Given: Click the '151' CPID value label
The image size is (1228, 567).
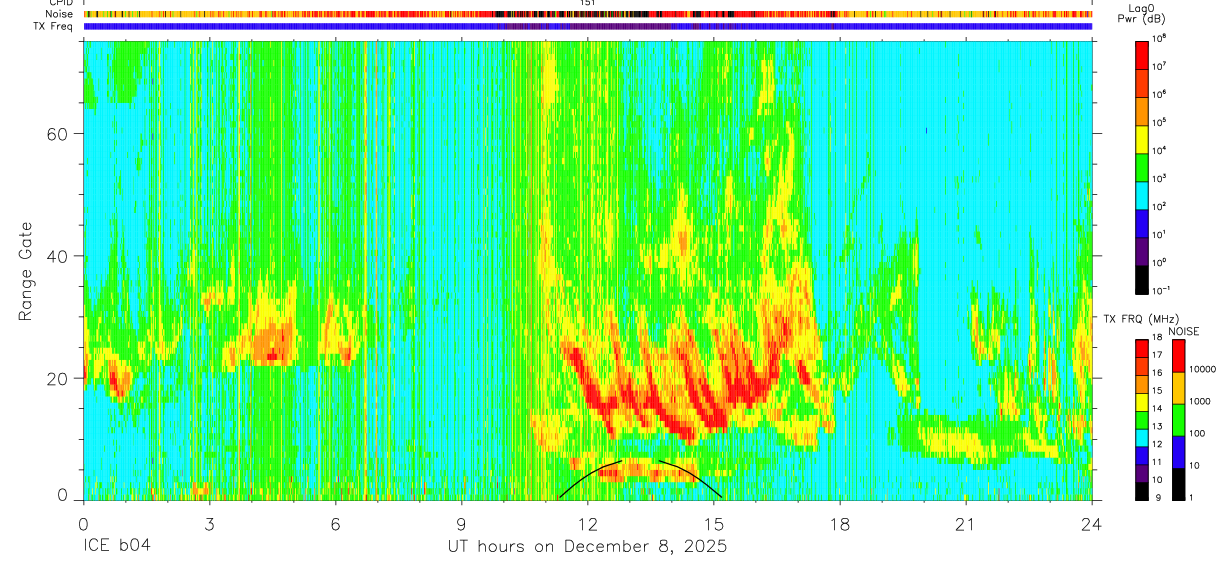Looking at the screenshot, I should [x=588, y=3].
